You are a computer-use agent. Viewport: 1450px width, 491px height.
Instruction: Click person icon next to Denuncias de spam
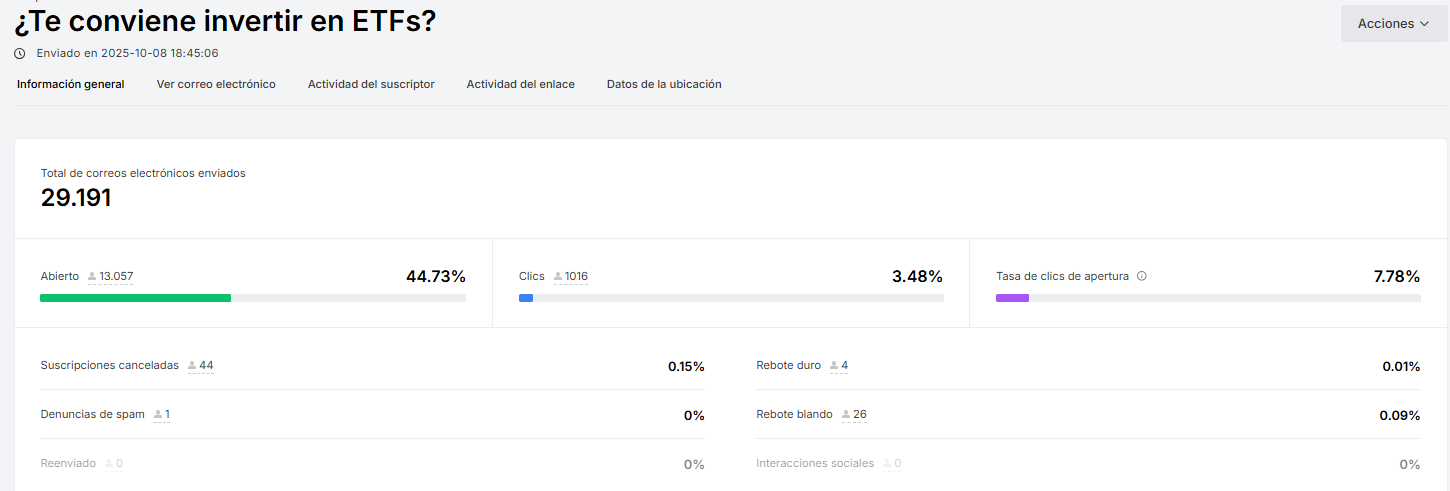tap(158, 415)
